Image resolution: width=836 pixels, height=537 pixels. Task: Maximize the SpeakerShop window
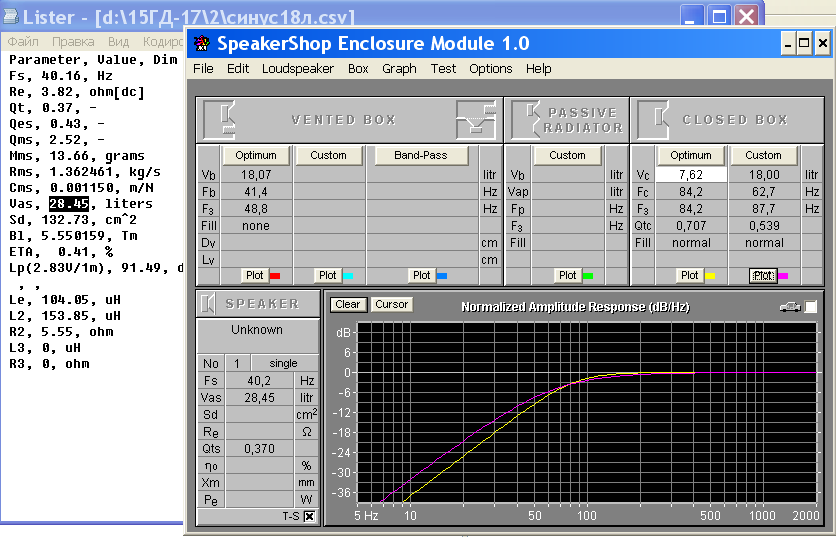(x=805, y=43)
